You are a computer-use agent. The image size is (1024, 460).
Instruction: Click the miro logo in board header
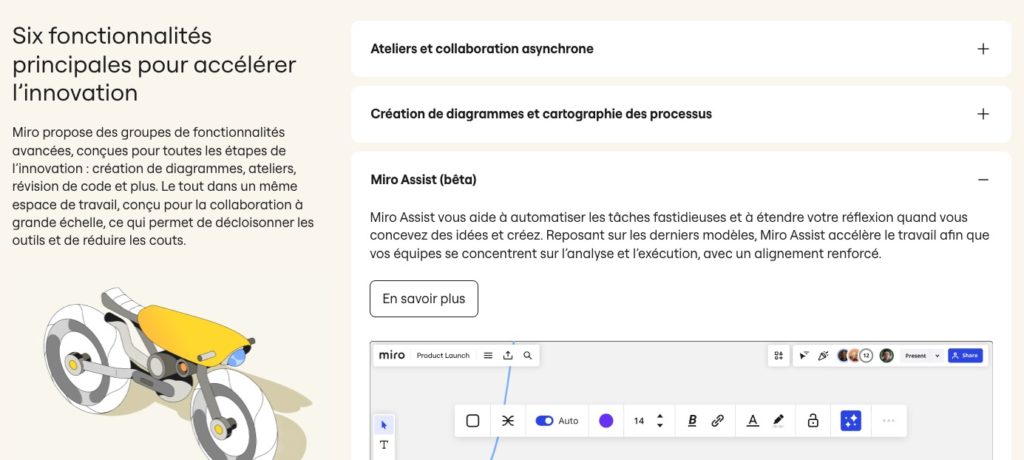point(392,355)
